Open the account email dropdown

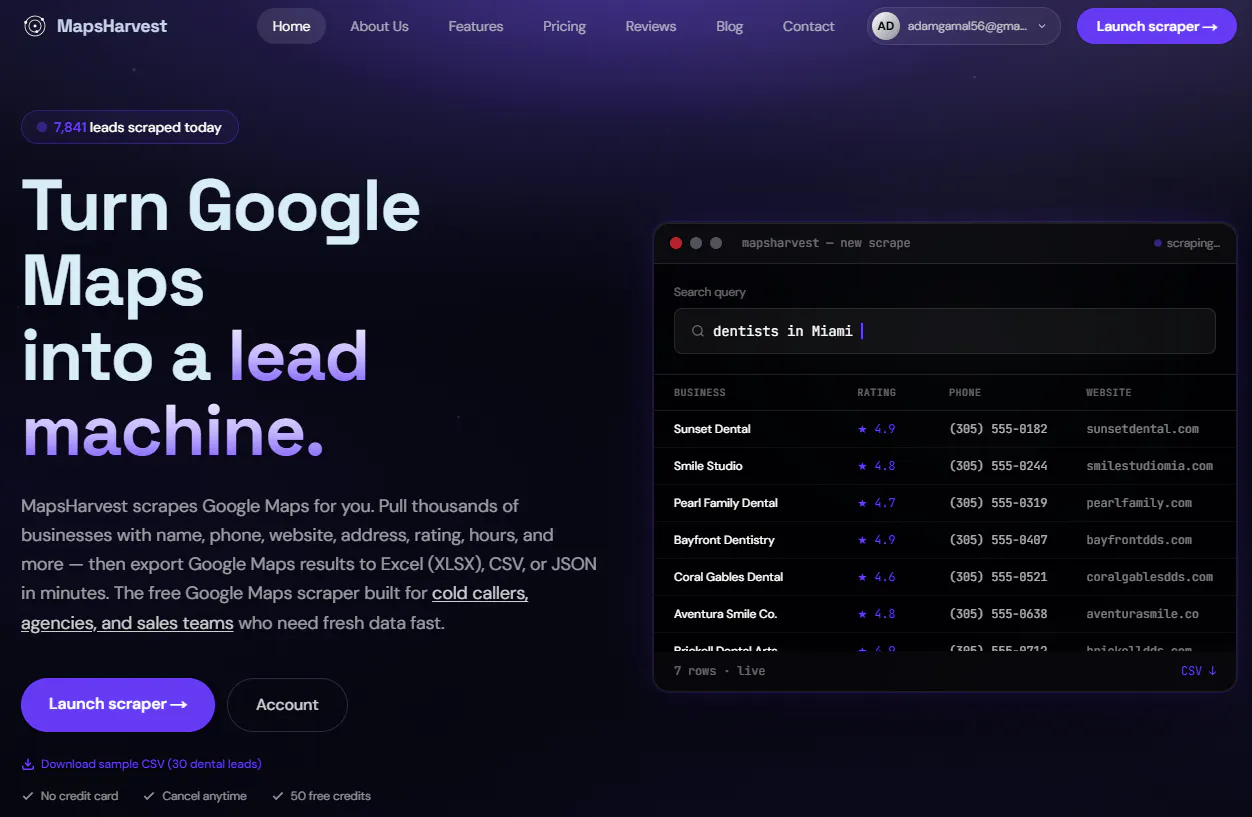pos(964,26)
